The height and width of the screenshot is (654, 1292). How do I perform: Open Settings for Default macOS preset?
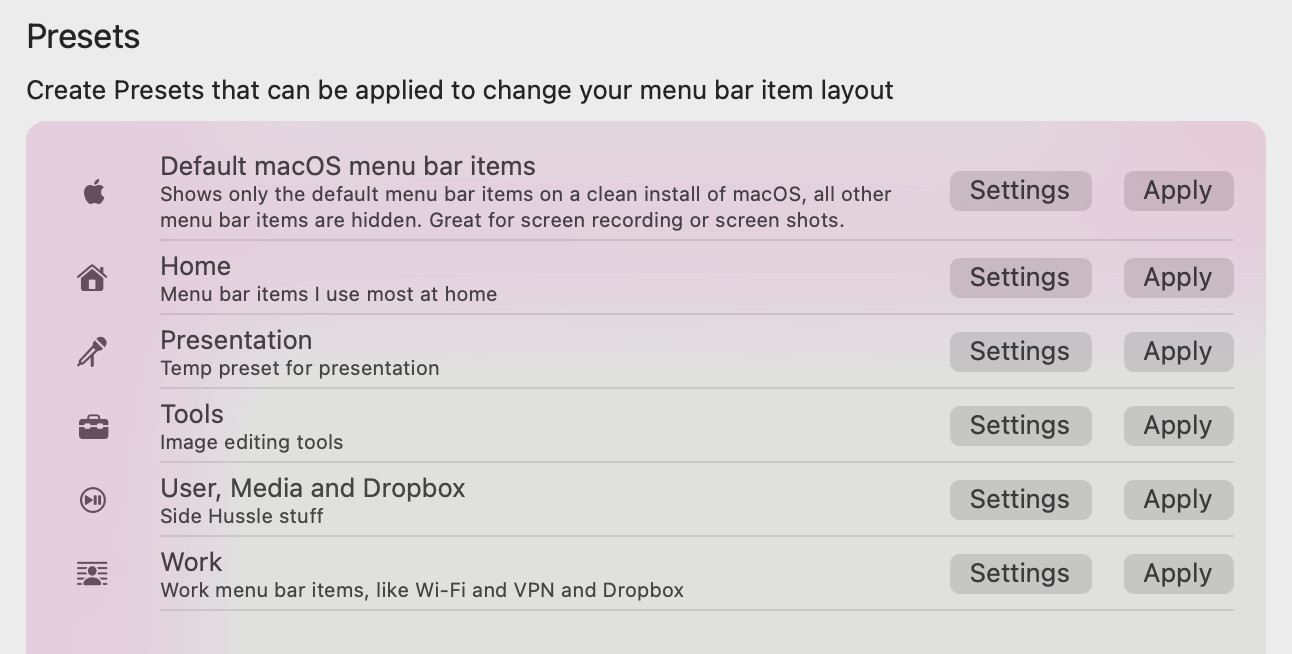[x=1020, y=191]
